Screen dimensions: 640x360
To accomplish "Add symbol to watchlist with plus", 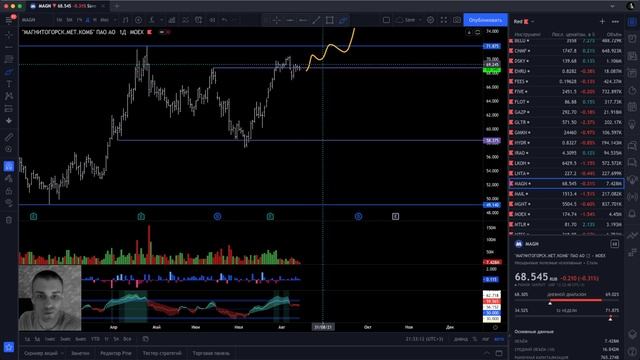I will 602,21.
